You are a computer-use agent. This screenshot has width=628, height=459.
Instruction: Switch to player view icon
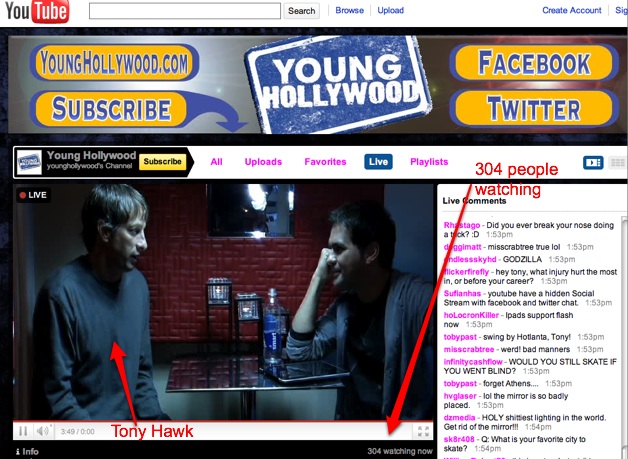pyautogui.click(x=593, y=163)
